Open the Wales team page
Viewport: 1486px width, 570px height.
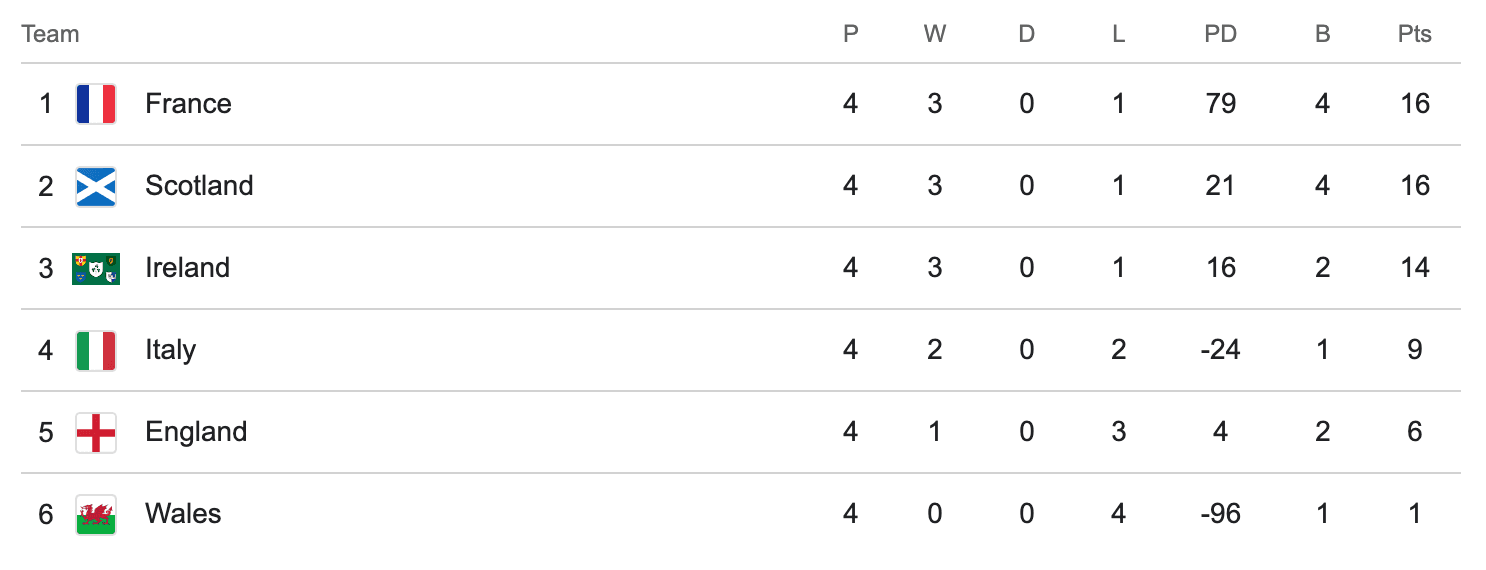tap(183, 514)
